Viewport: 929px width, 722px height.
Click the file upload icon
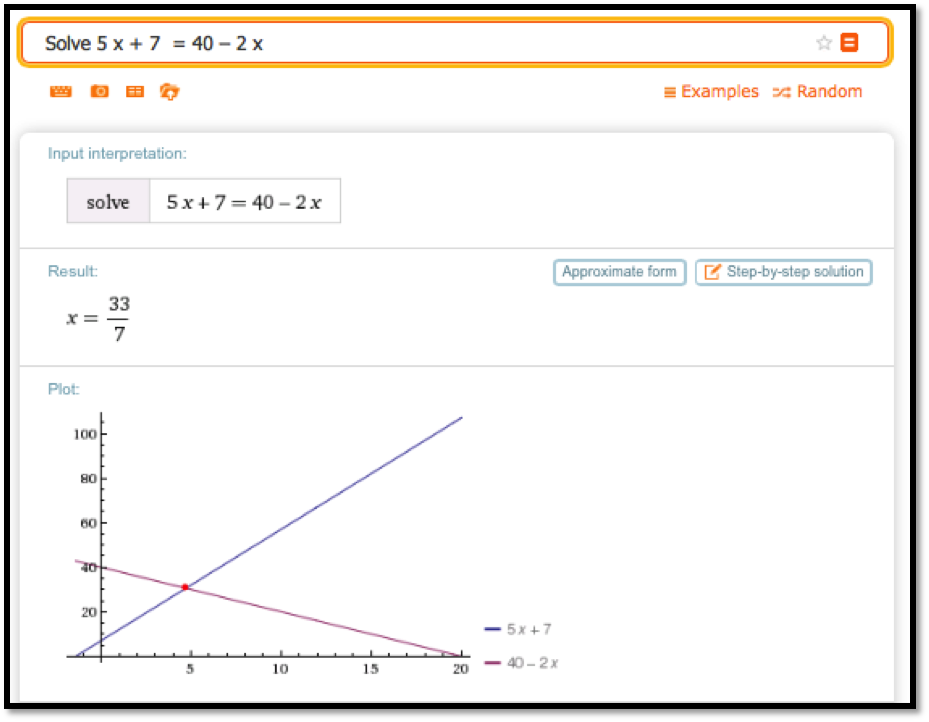(169, 92)
